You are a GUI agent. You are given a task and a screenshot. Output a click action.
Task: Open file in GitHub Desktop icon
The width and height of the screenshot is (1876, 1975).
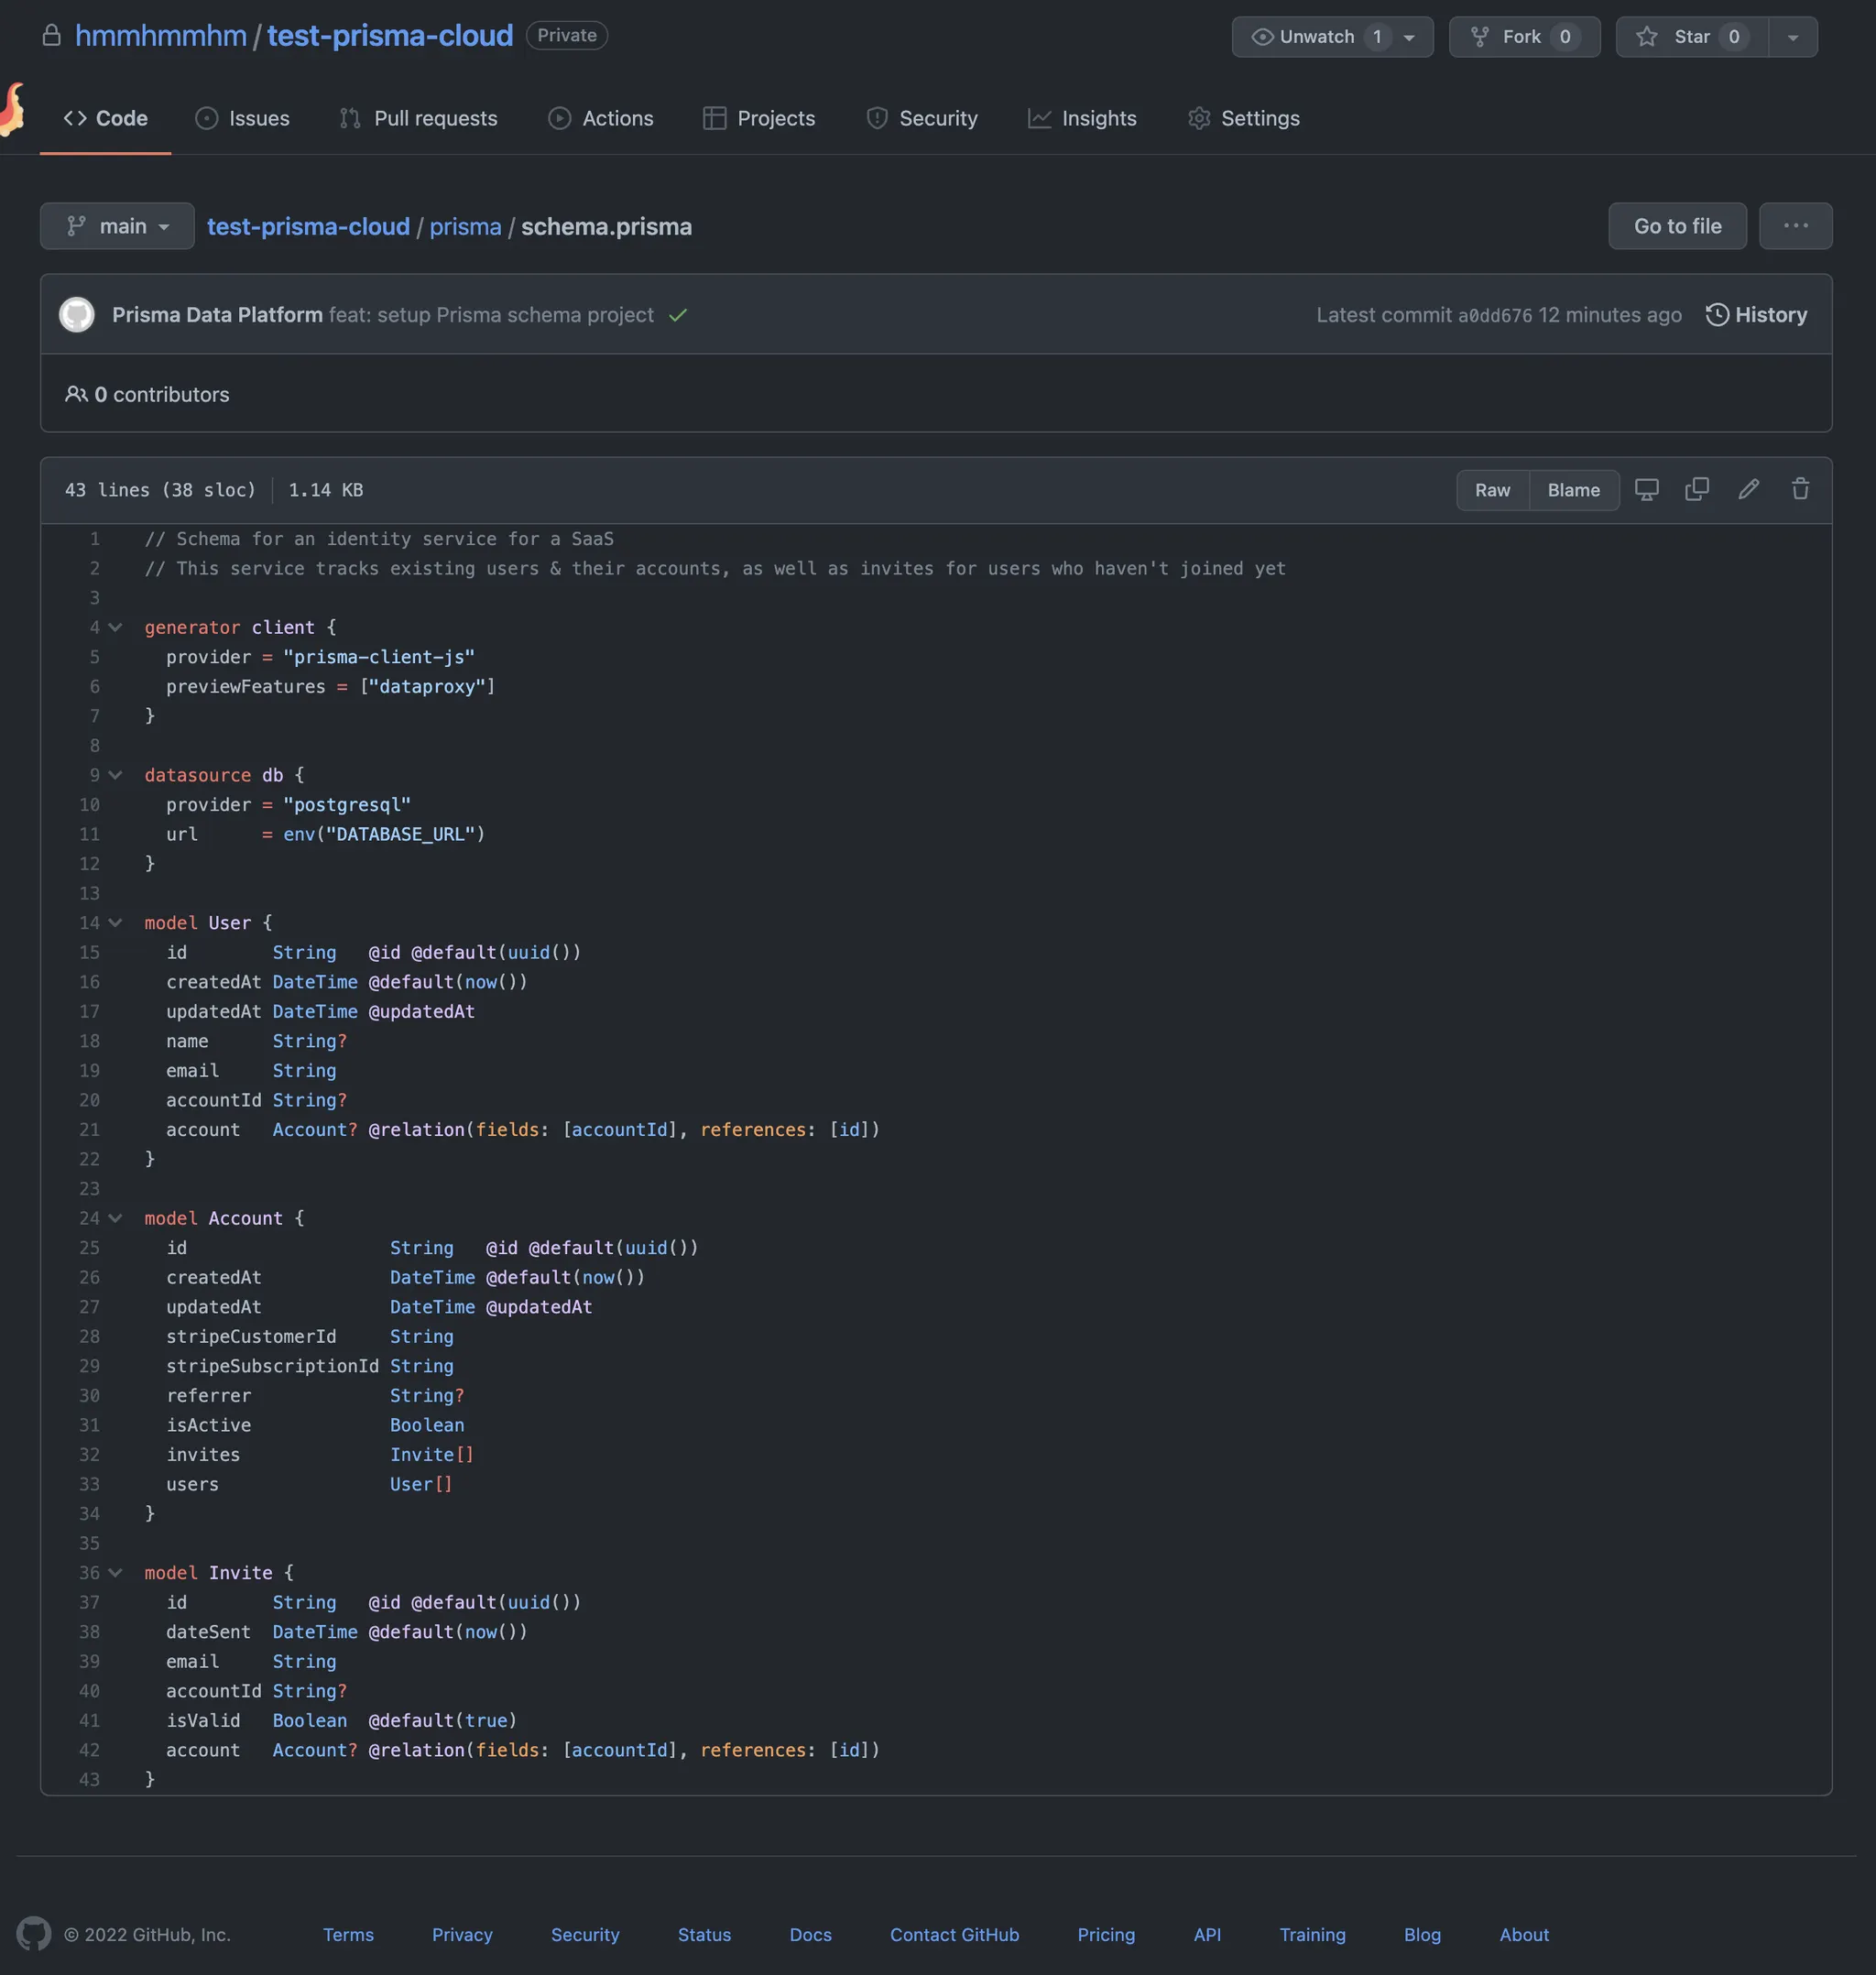pyautogui.click(x=1646, y=490)
